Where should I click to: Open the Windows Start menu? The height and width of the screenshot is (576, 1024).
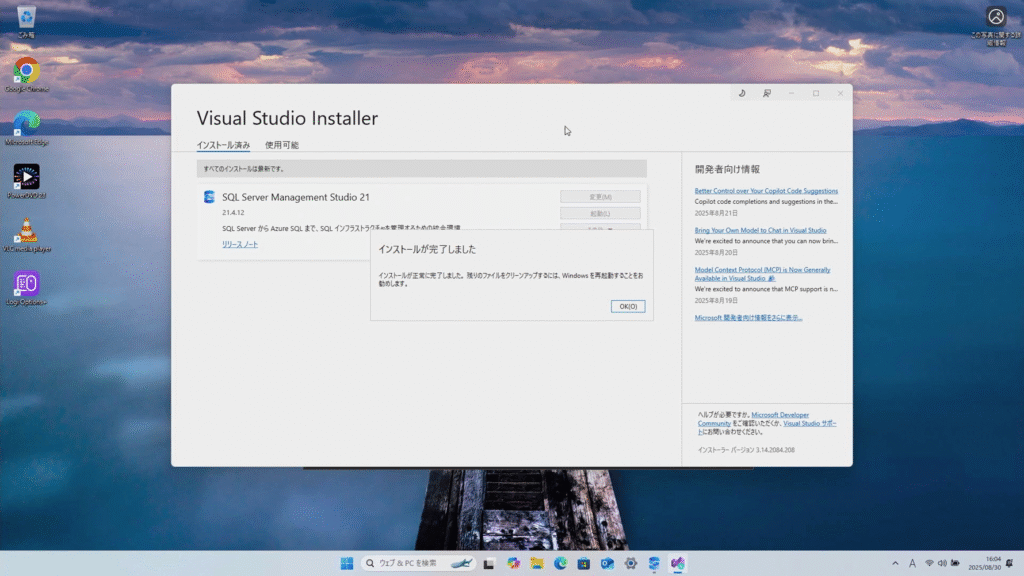[x=347, y=563]
